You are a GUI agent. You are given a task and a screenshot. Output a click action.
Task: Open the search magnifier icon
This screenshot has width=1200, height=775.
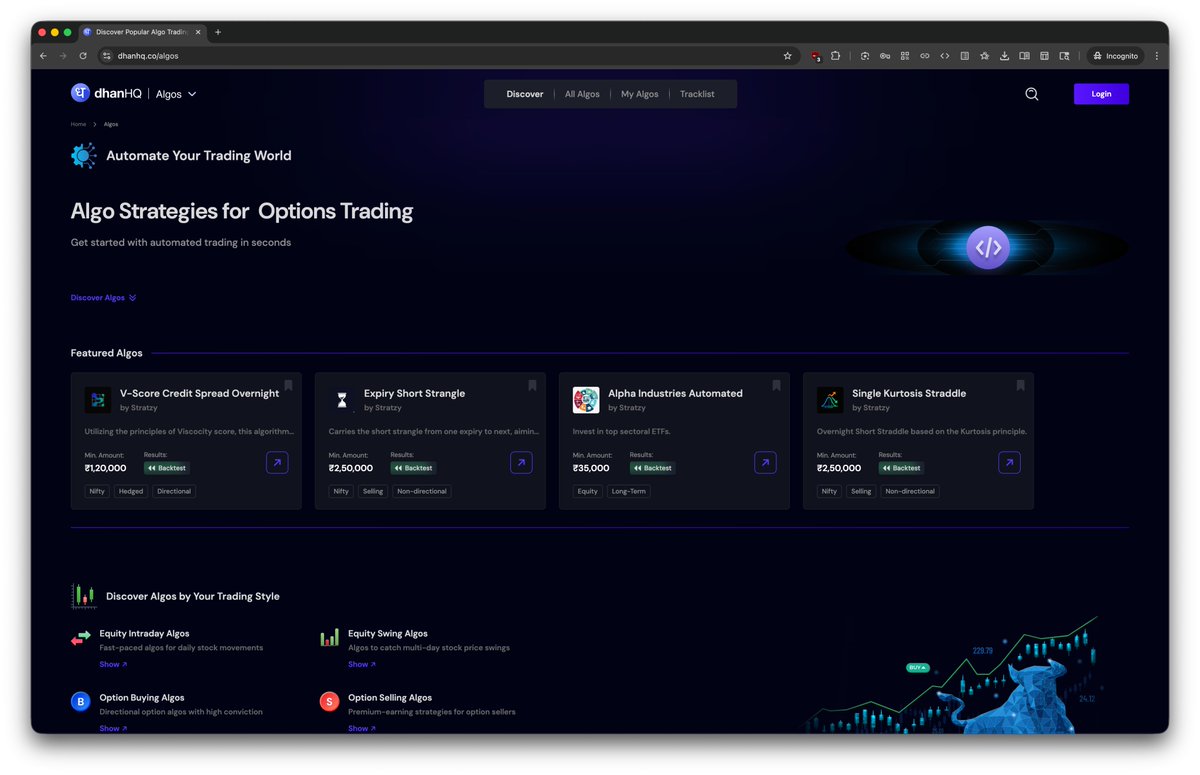[1032, 94]
